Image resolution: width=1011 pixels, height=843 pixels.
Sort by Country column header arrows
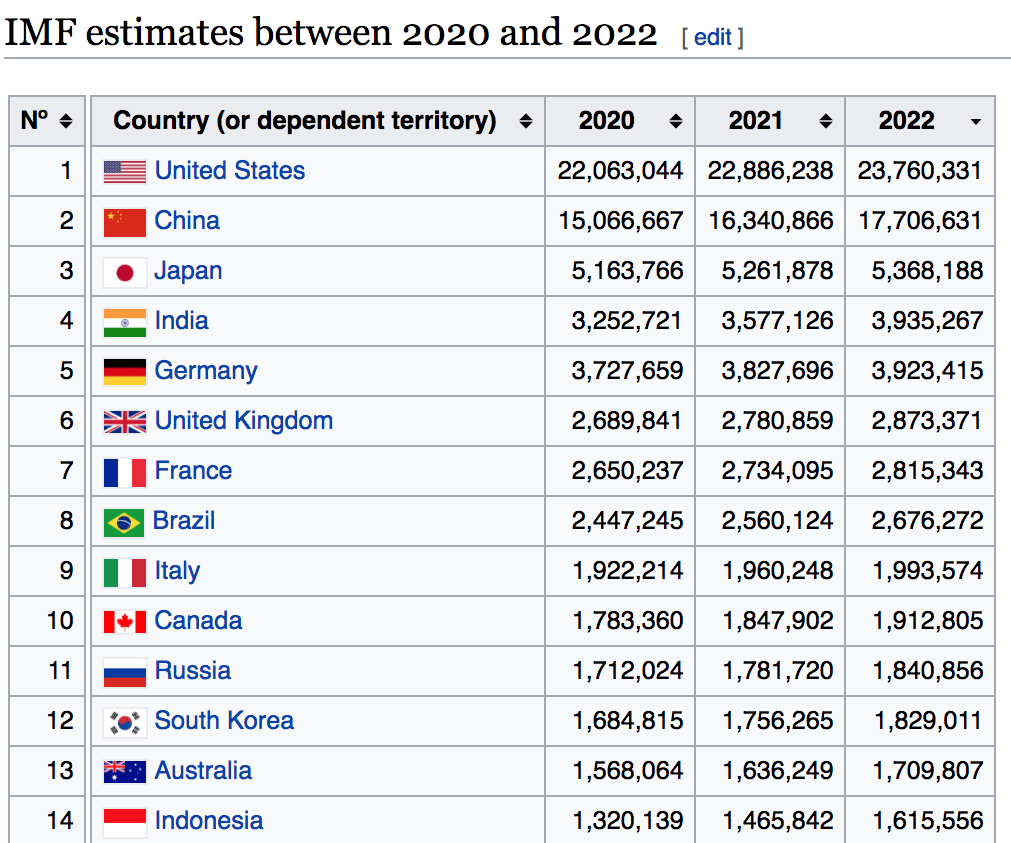(525, 122)
